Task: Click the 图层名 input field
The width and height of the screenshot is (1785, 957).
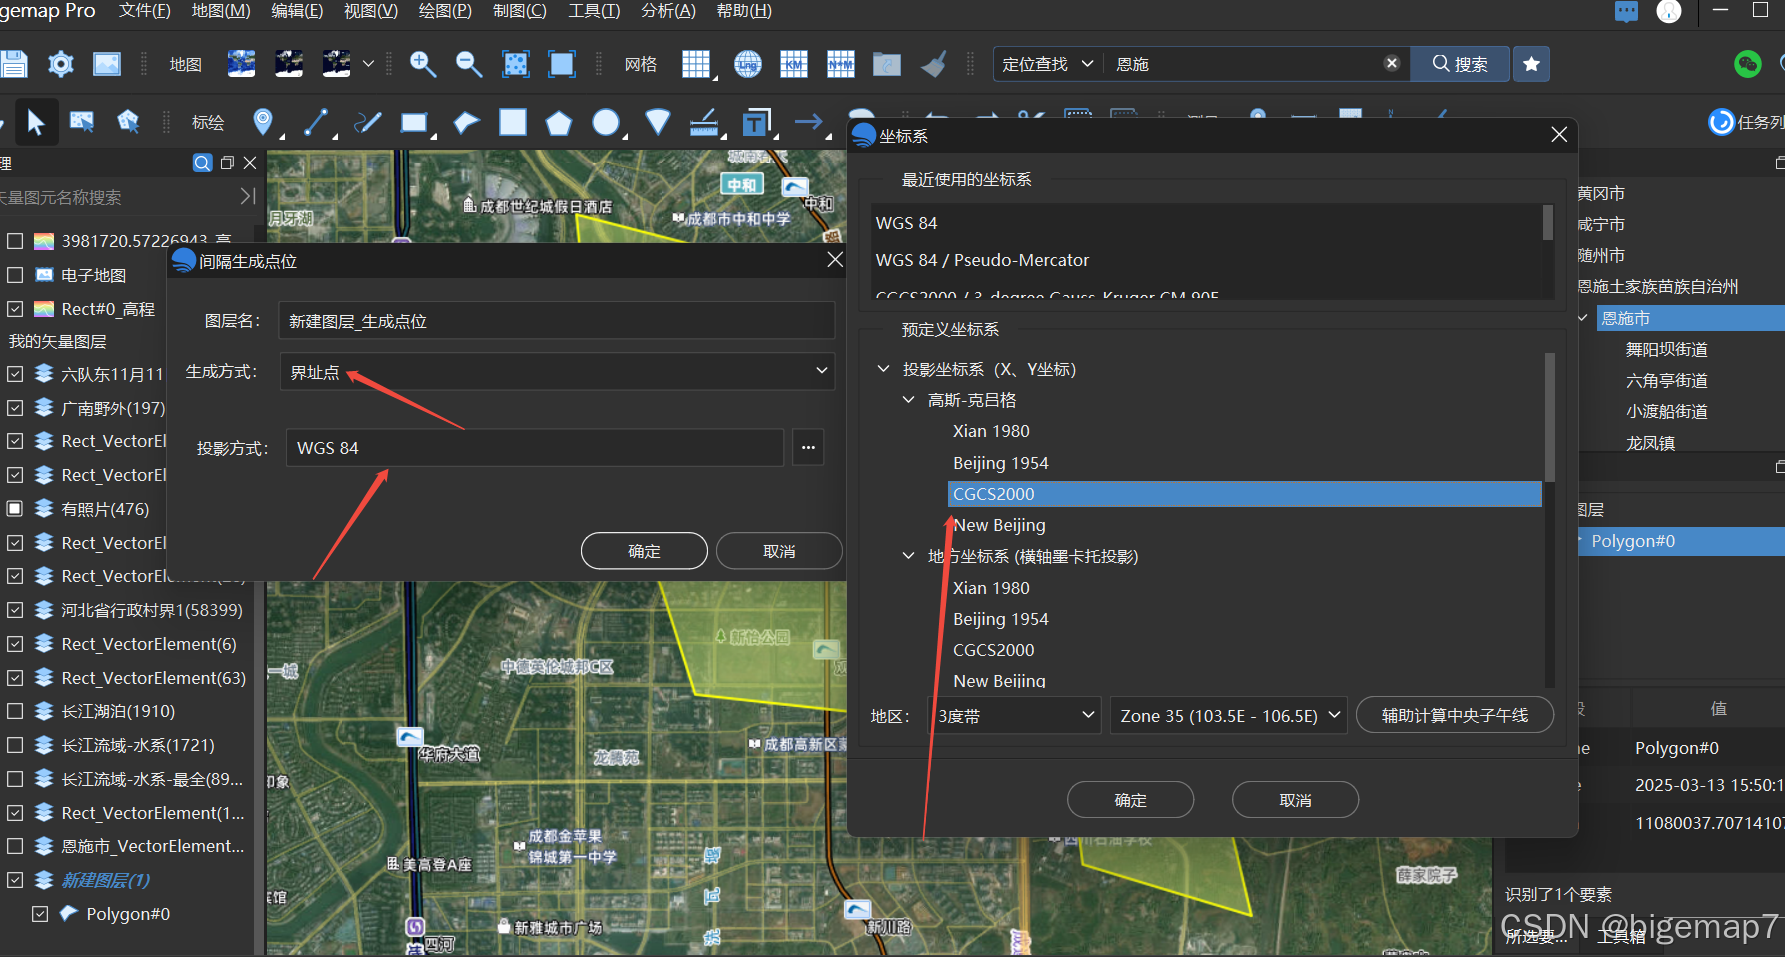Action: point(557,321)
